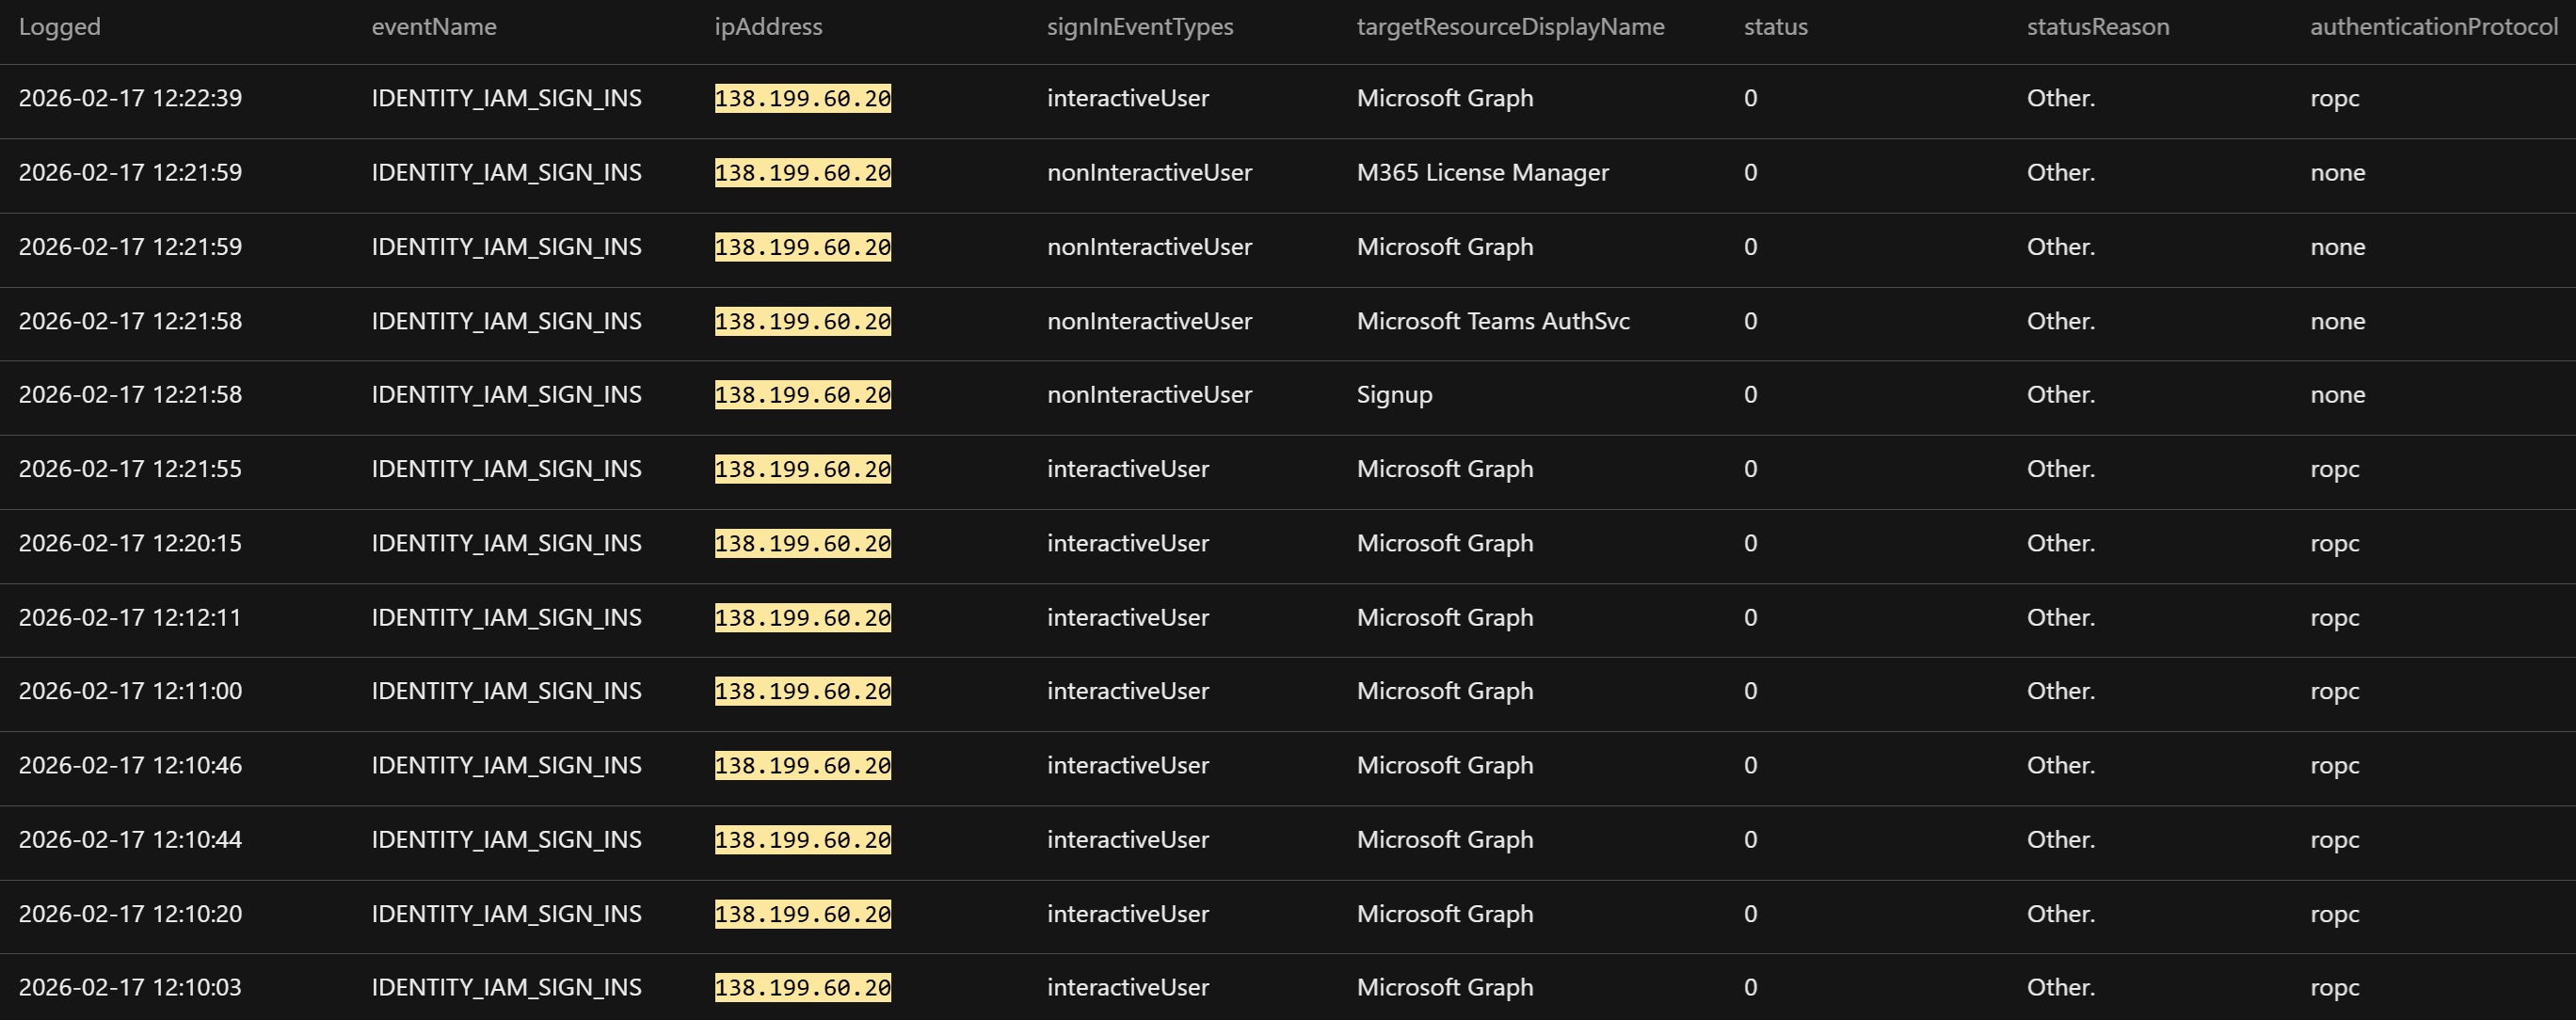The image size is (2576, 1020).
Task: Click timestamp 2026-02-17 12:12:11
Action: (x=130, y=617)
